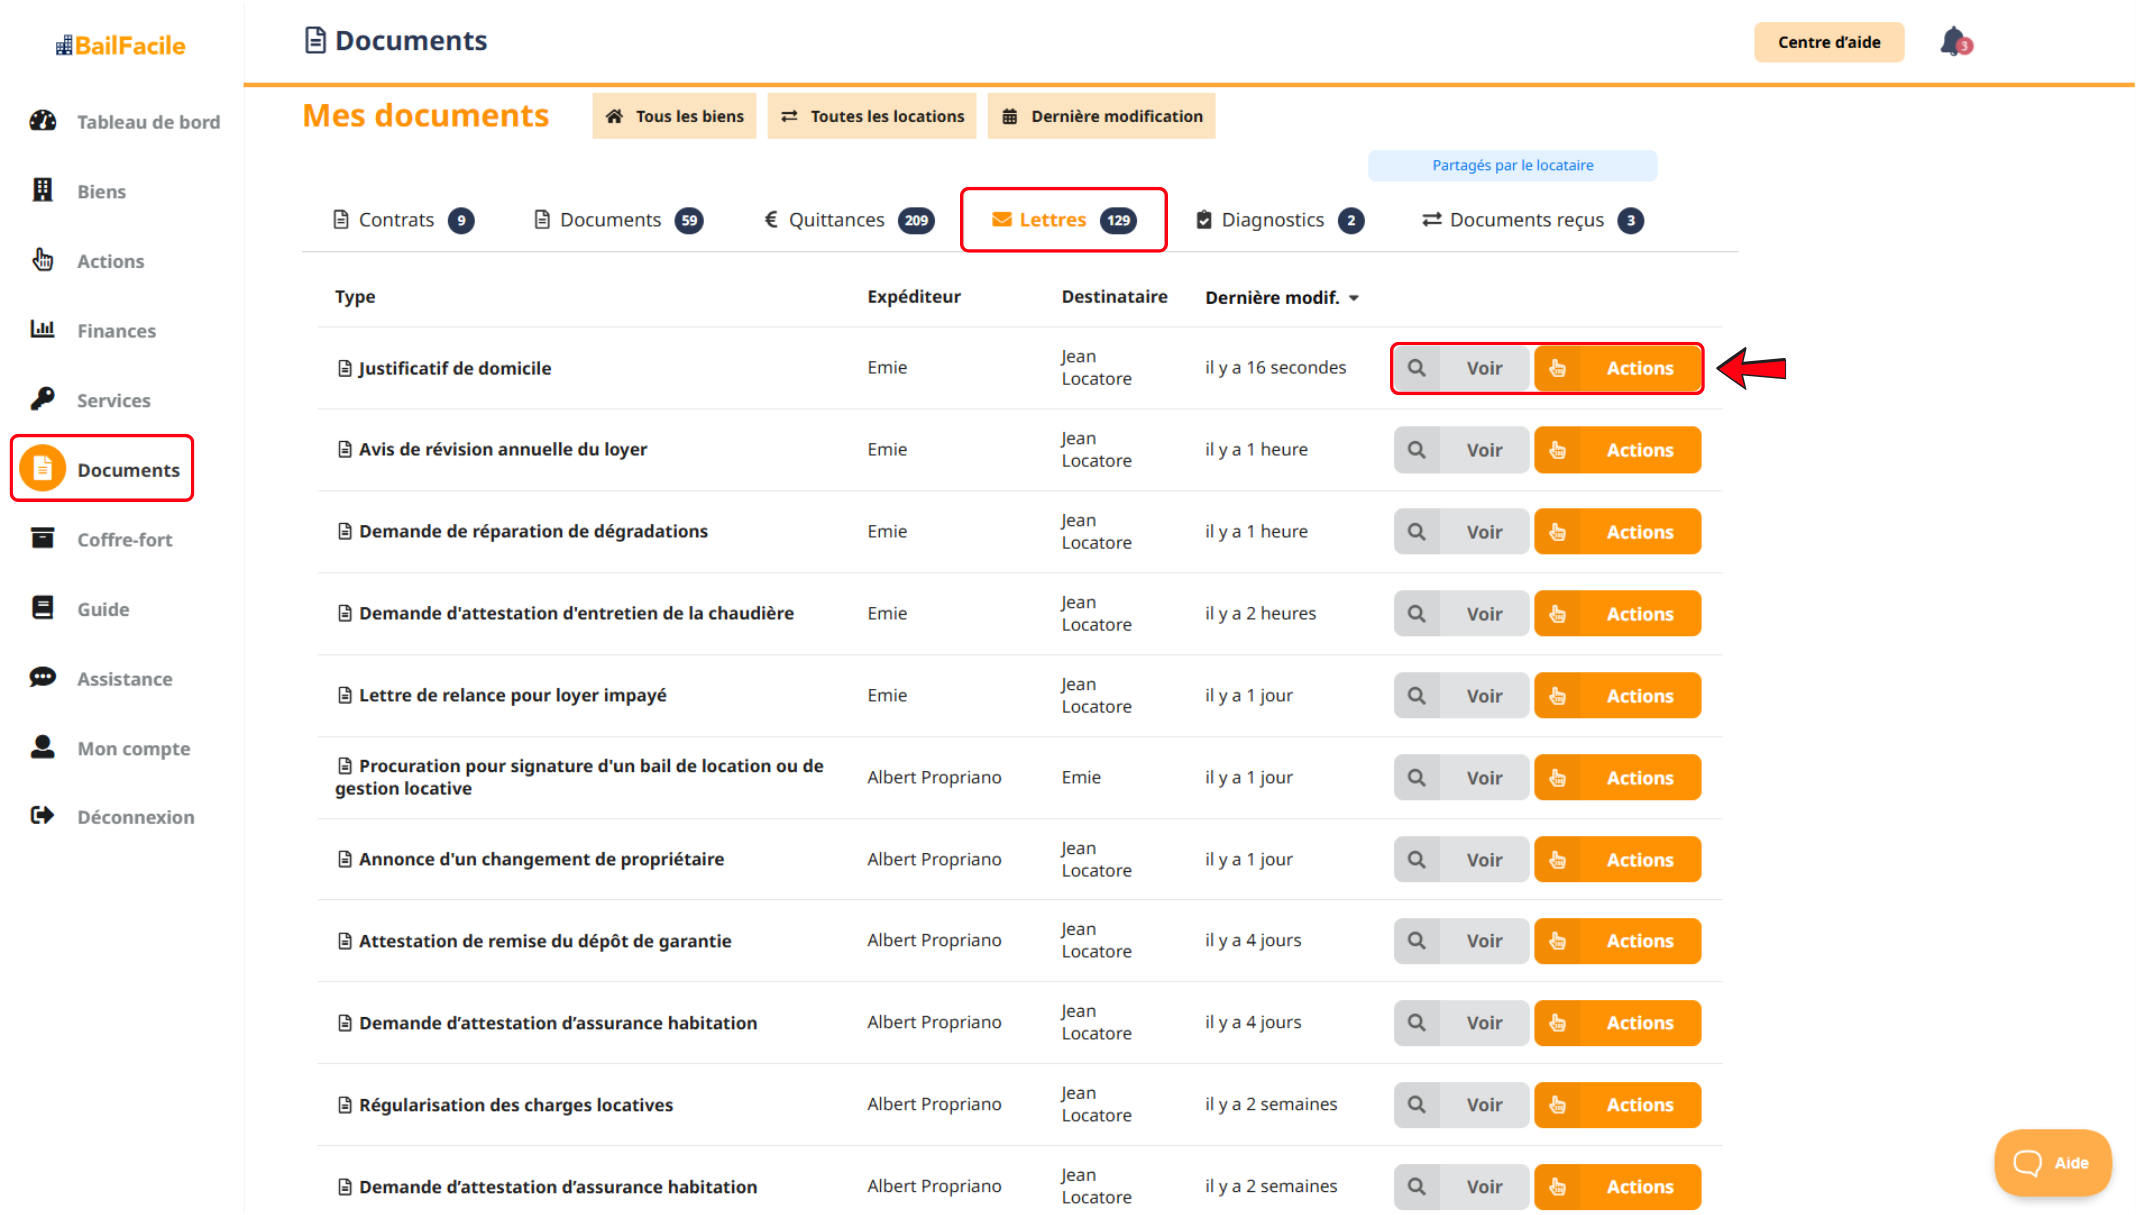Go to Biens building icon
This screenshot has width=2136, height=1215.
click(x=43, y=190)
